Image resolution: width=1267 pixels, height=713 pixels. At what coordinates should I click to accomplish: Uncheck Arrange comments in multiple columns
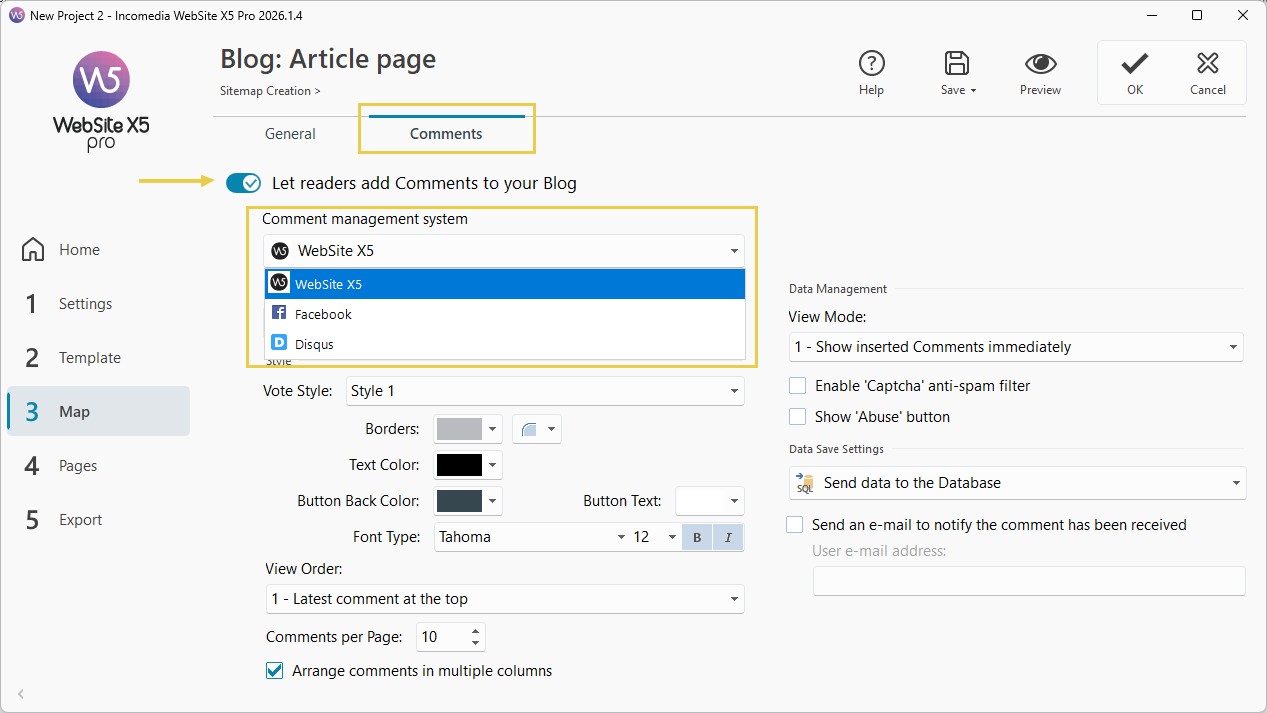pyautogui.click(x=274, y=671)
